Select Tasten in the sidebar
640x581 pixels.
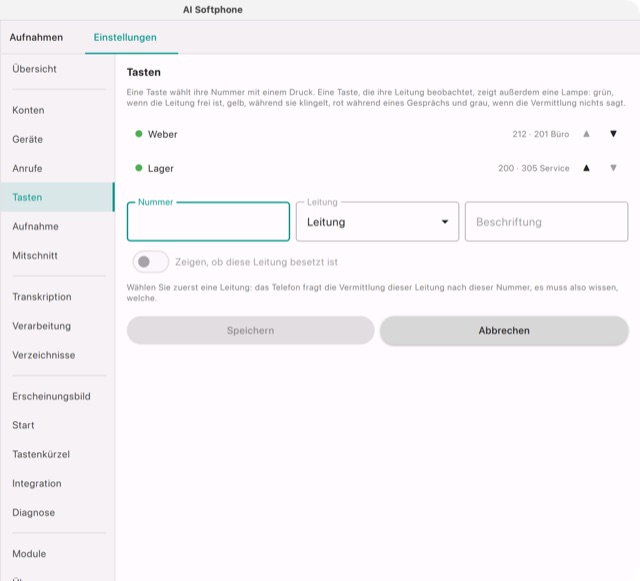coord(58,197)
